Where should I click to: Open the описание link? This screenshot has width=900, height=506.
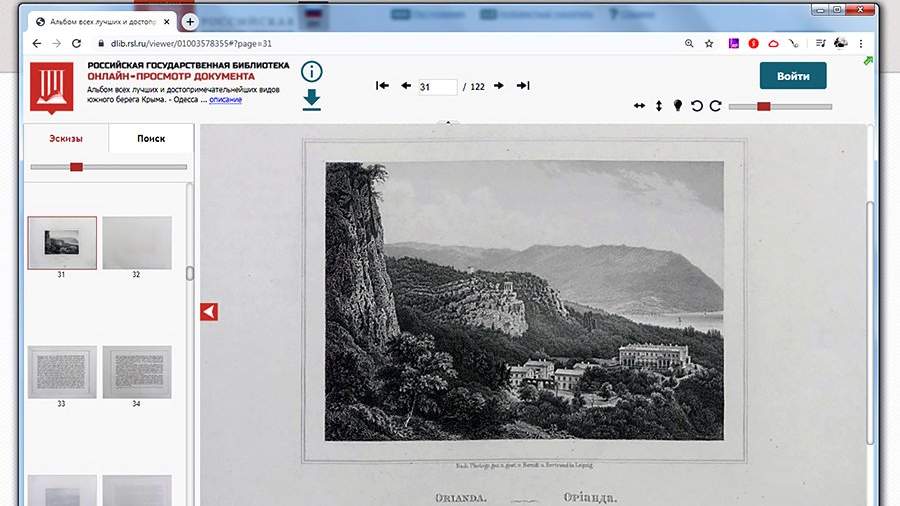[x=225, y=100]
